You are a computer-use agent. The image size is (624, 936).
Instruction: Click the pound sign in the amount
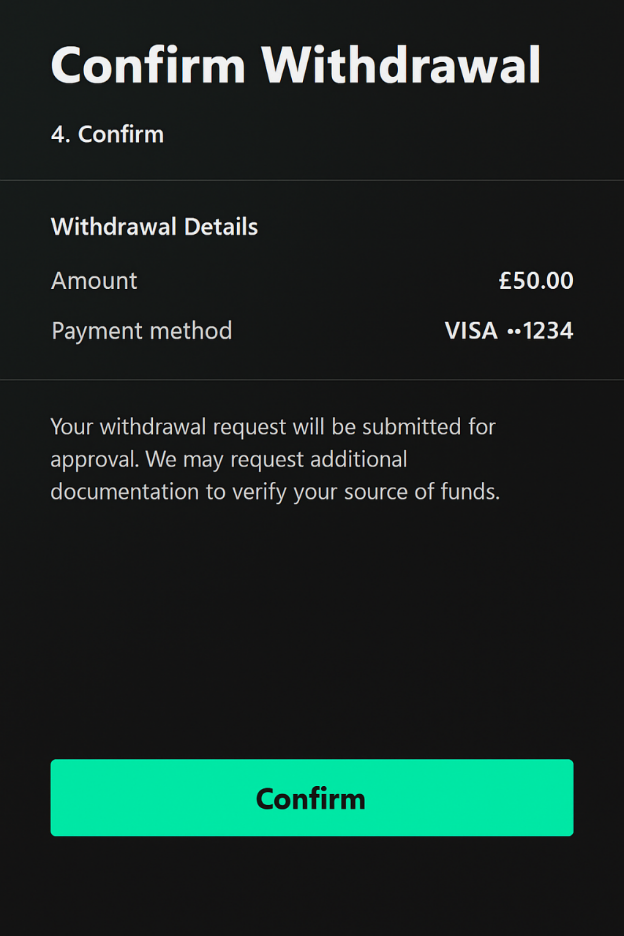(x=505, y=281)
